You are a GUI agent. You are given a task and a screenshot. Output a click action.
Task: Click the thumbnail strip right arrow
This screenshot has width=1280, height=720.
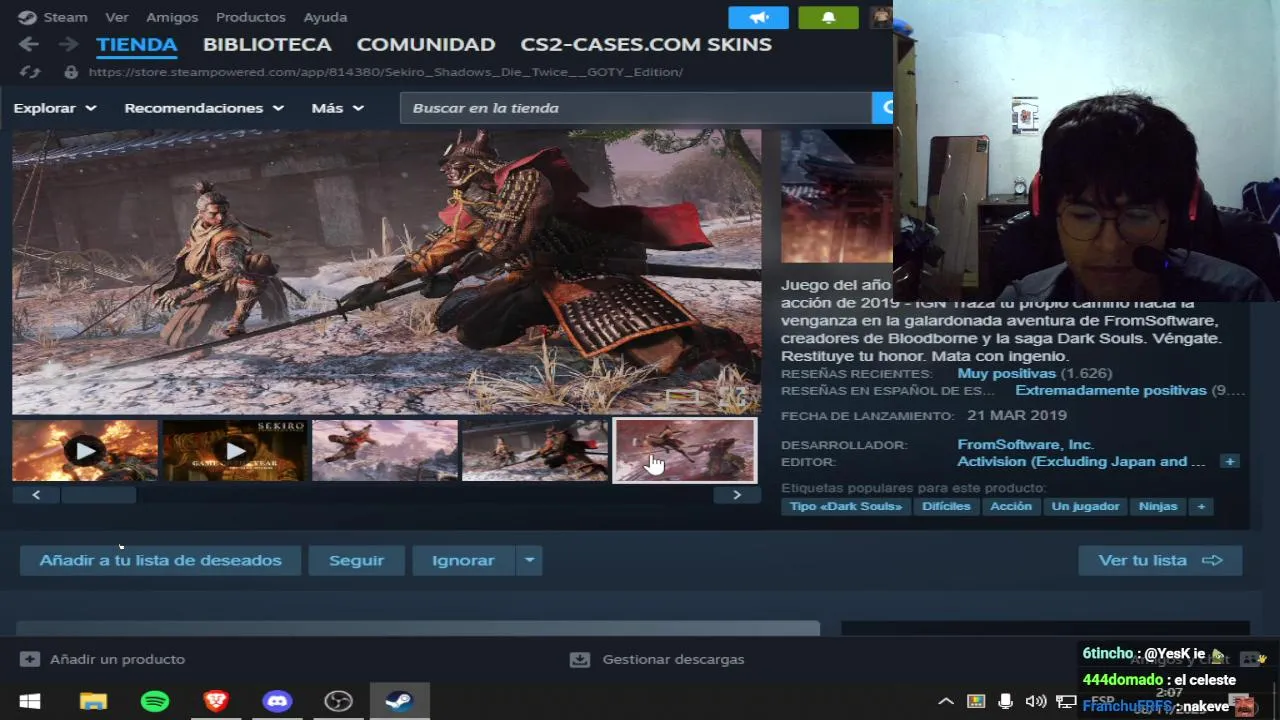737,494
